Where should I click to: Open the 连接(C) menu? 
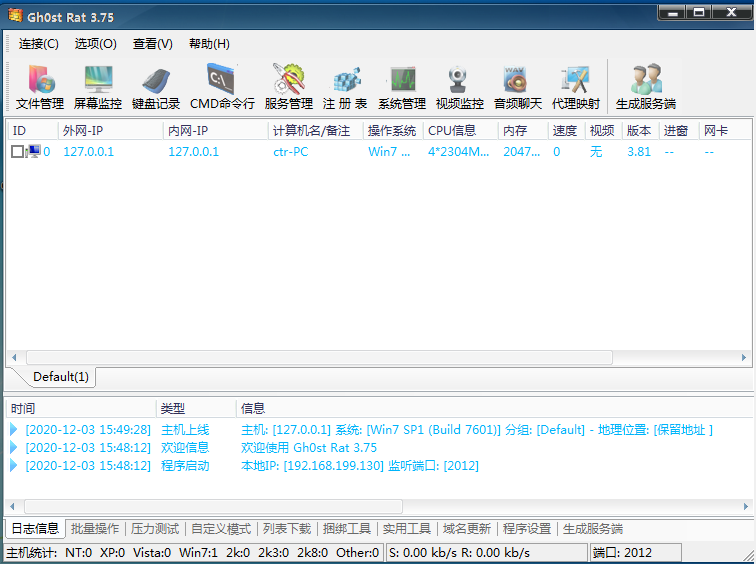point(39,44)
